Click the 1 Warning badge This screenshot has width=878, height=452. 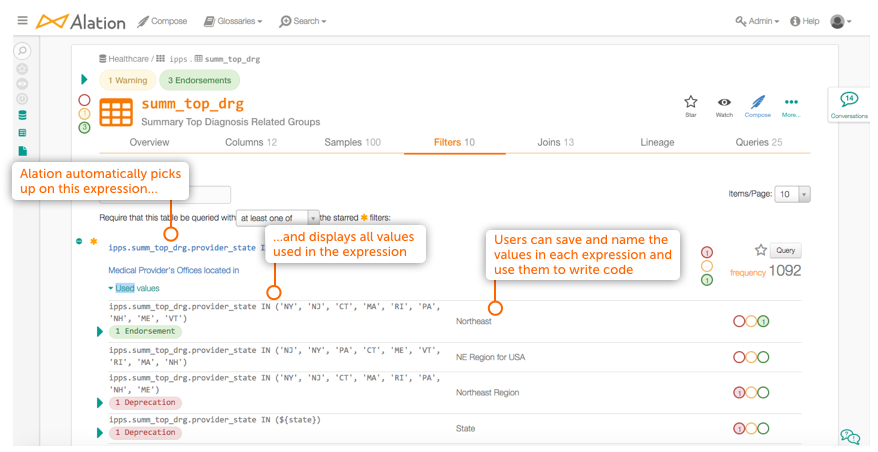pos(128,80)
